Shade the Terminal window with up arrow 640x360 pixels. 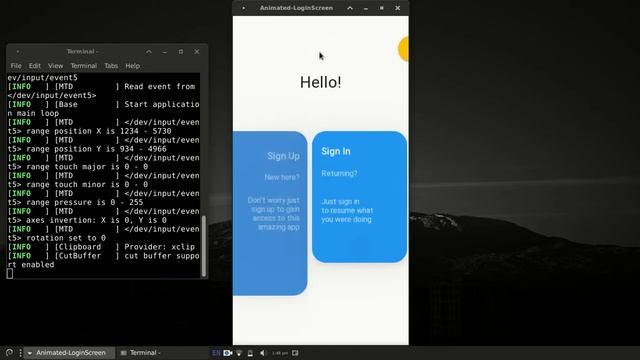(149, 52)
